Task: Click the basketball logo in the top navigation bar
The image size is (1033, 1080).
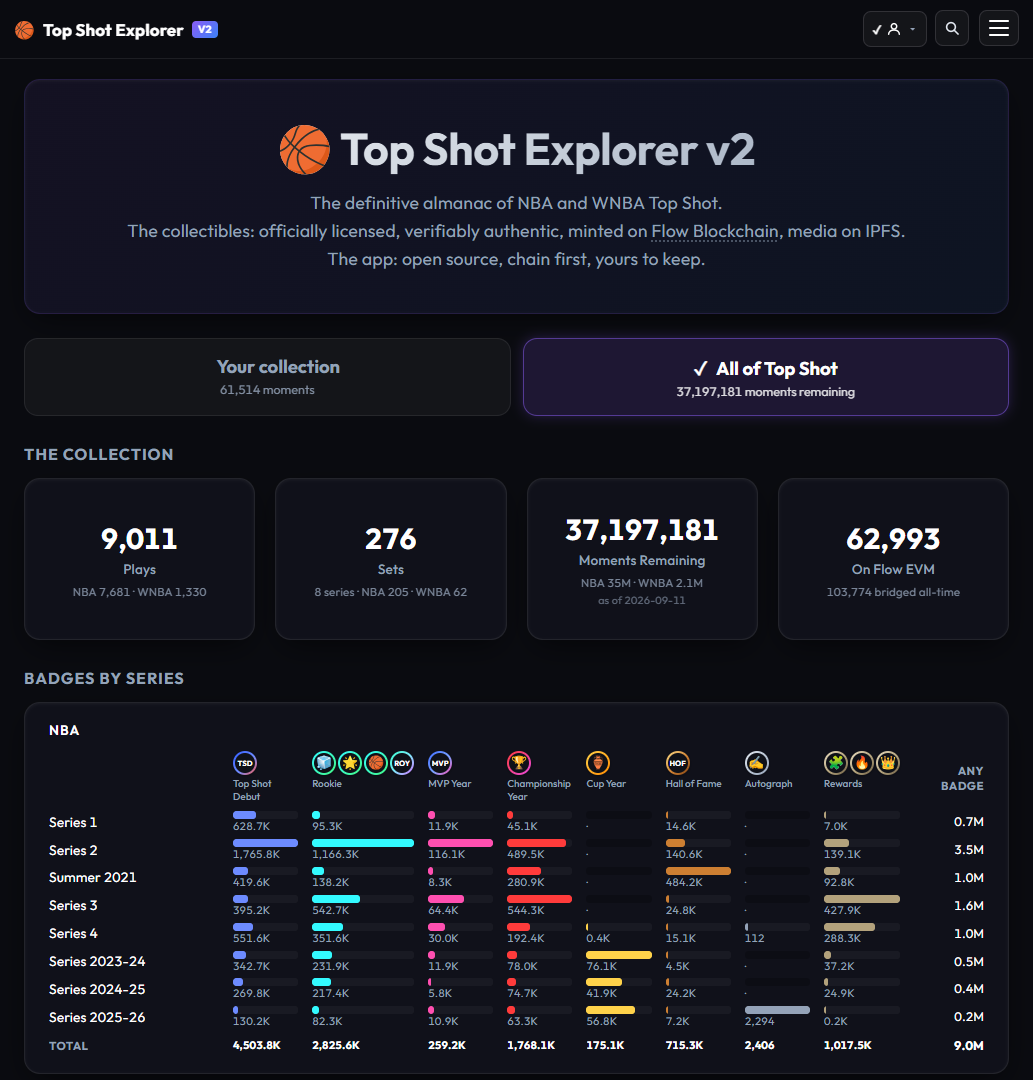Action: click(24, 30)
